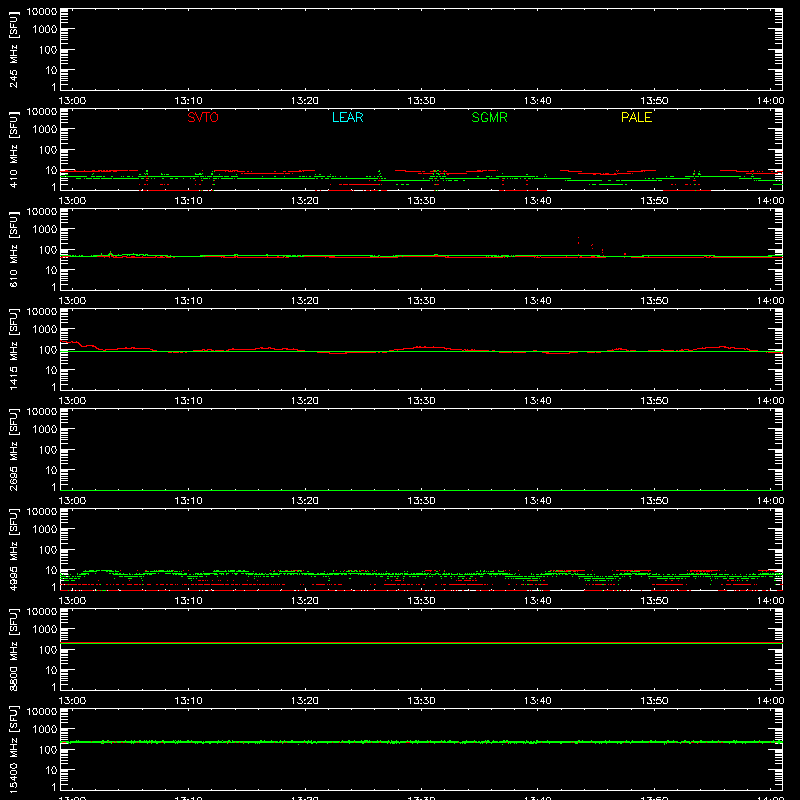Click 13:20 time label under 4995 MHz plot
The width and height of the screenshot is (800, 800).
click(305, 601)
